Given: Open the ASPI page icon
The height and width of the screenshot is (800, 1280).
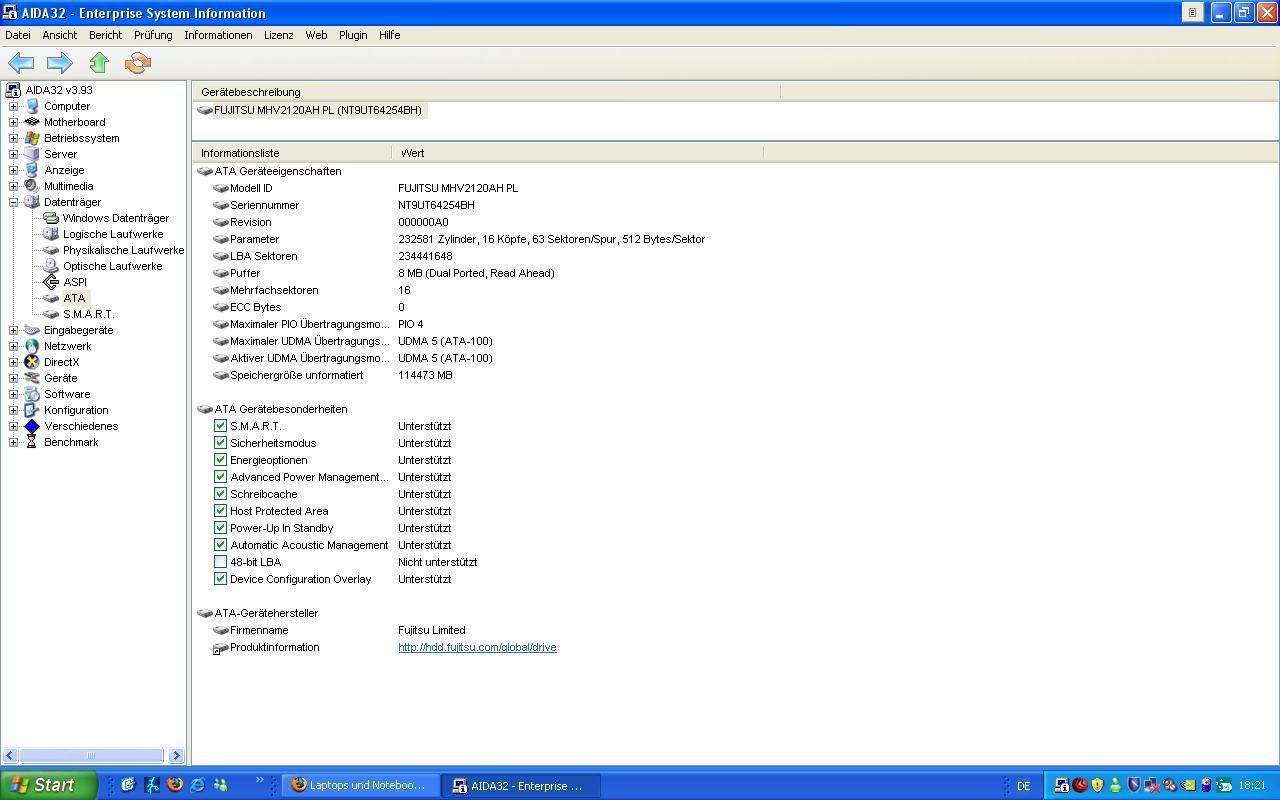Looking at the screenshot, I should (x=51, y=282).
